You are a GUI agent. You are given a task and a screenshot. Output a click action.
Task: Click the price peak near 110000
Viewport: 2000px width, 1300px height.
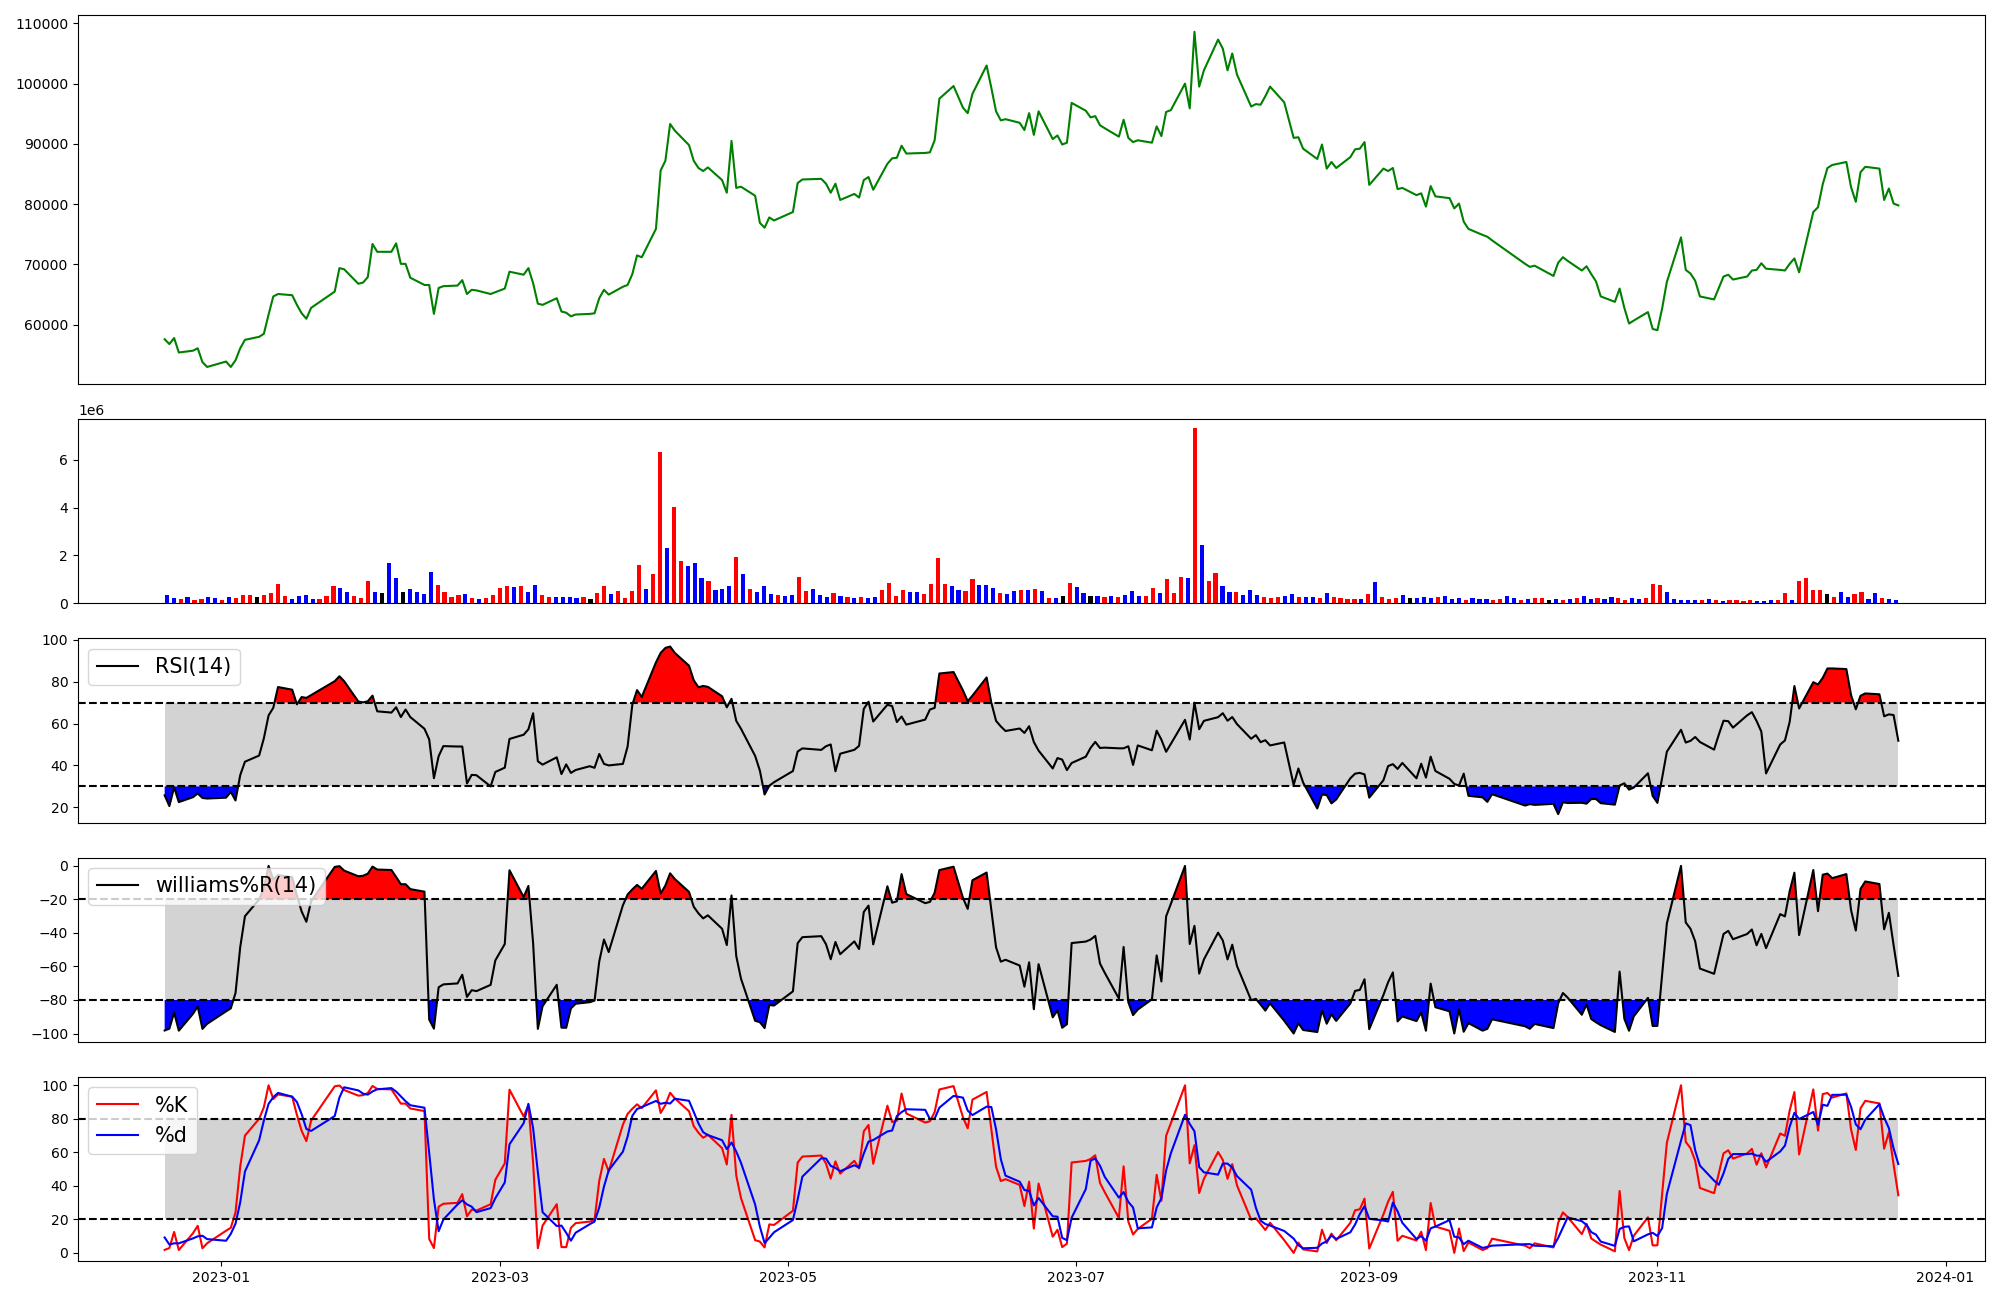pyautogui.click(x=1194, y=33)
